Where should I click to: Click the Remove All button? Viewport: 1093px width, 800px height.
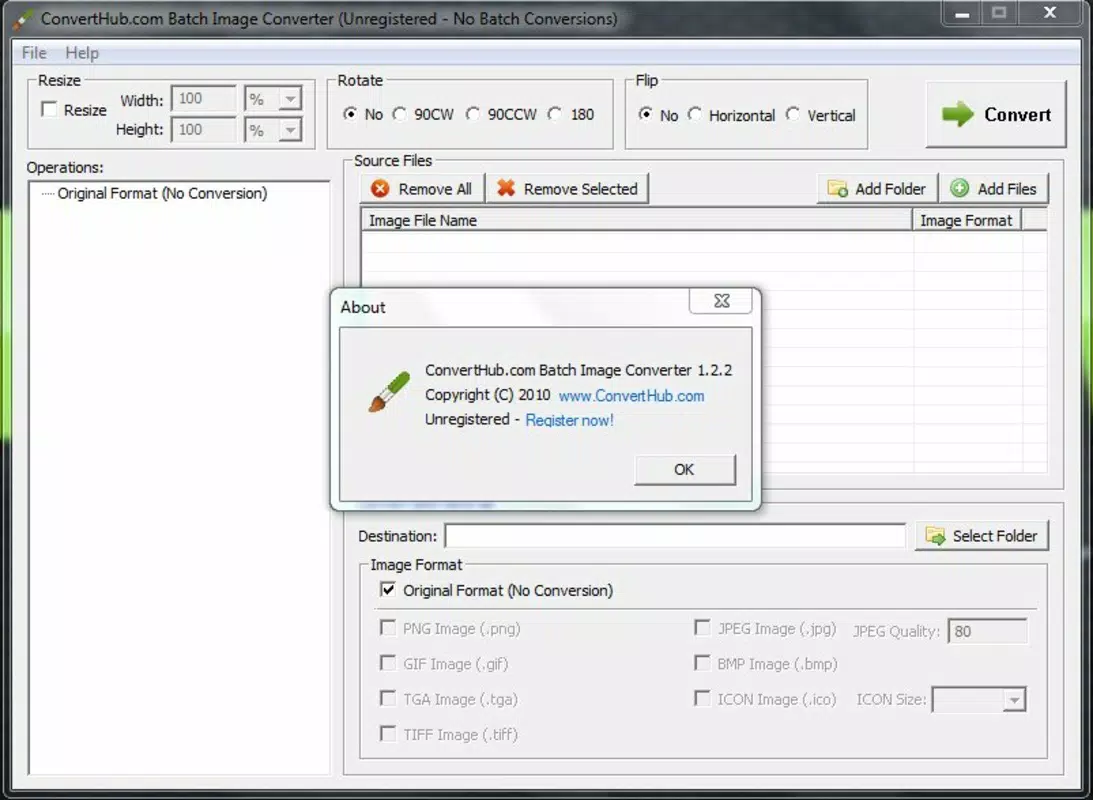pos(422,189)
